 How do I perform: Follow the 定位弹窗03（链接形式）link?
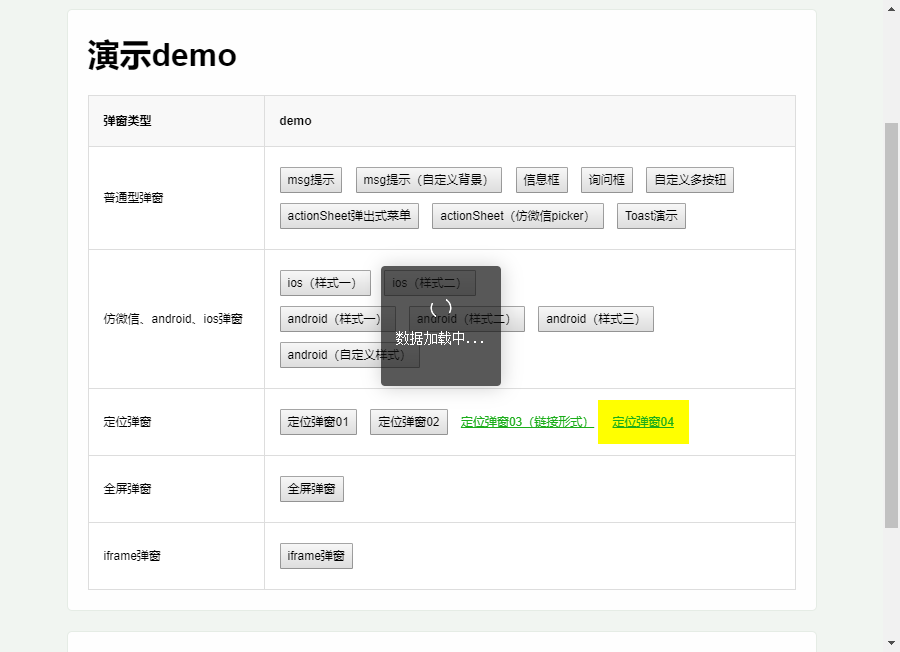[527, 422]
